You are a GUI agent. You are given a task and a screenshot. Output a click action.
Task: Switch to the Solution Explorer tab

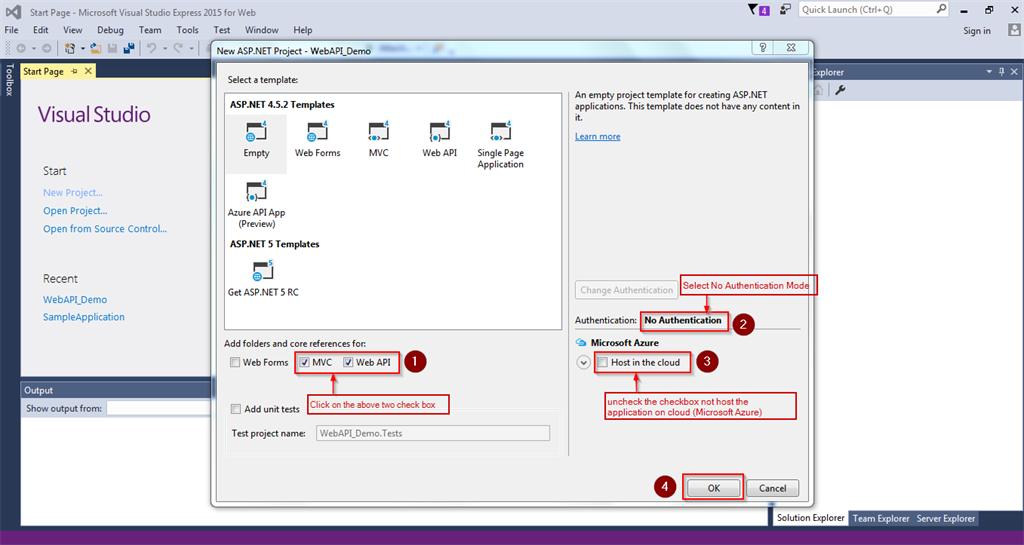(x=810, y=518)
